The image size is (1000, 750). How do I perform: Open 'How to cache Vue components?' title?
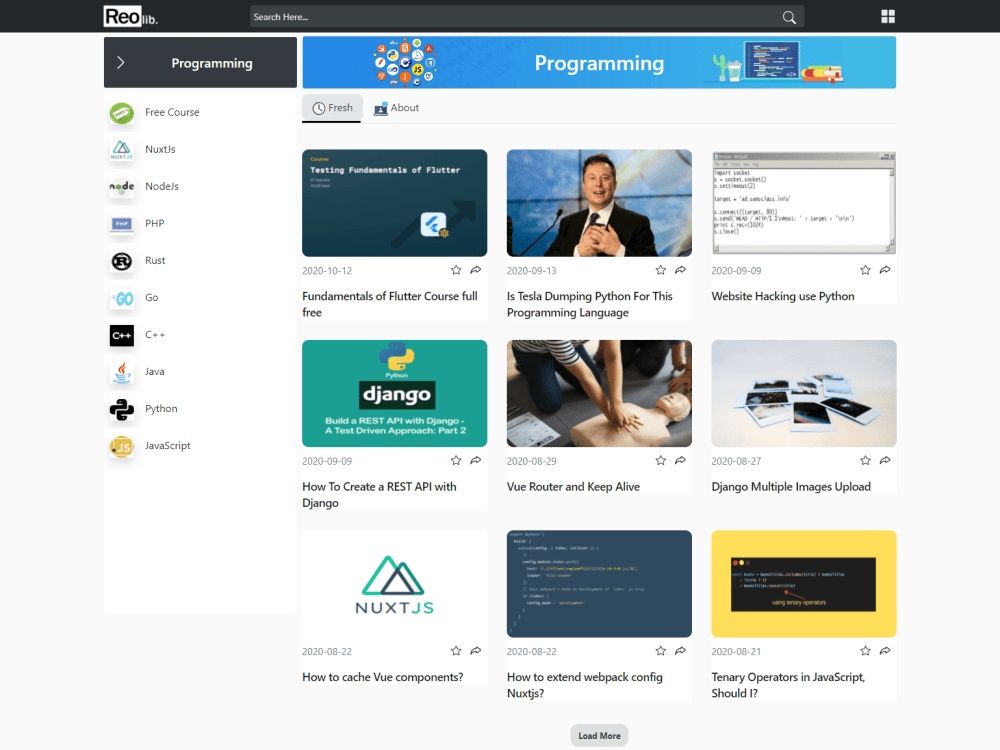point(383,677)
